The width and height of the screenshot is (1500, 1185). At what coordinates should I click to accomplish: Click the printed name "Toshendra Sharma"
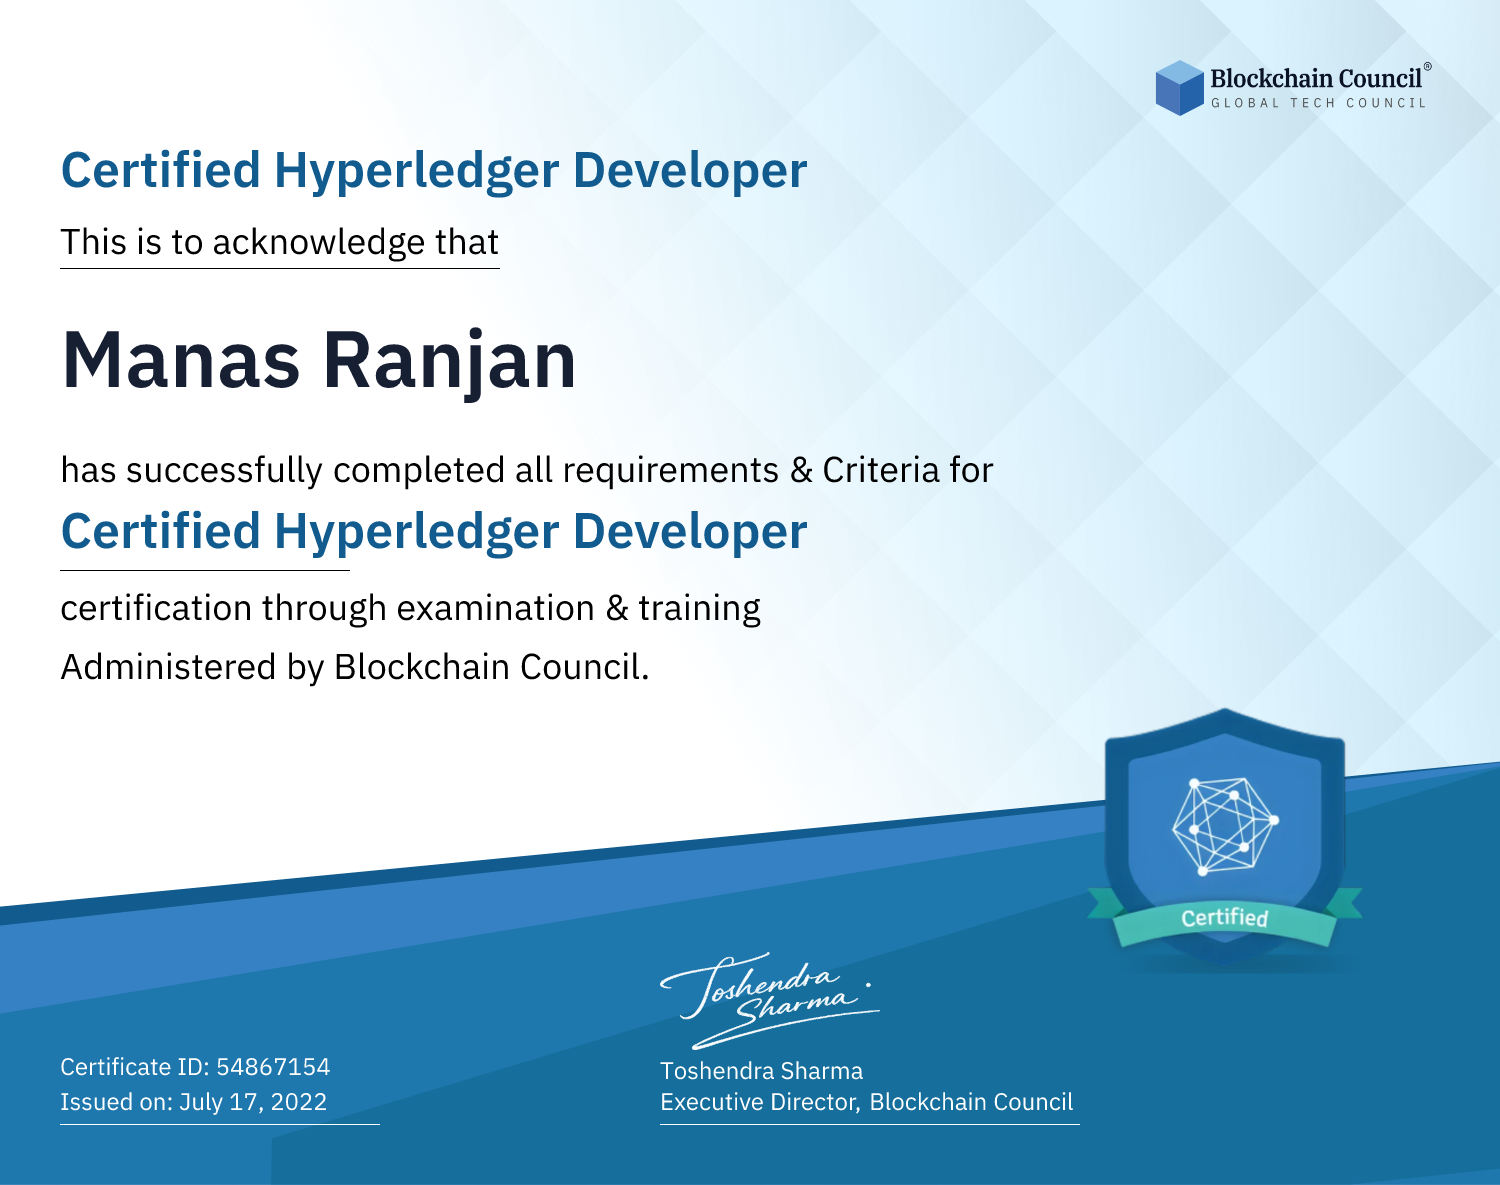click(x=761, y=1071)
